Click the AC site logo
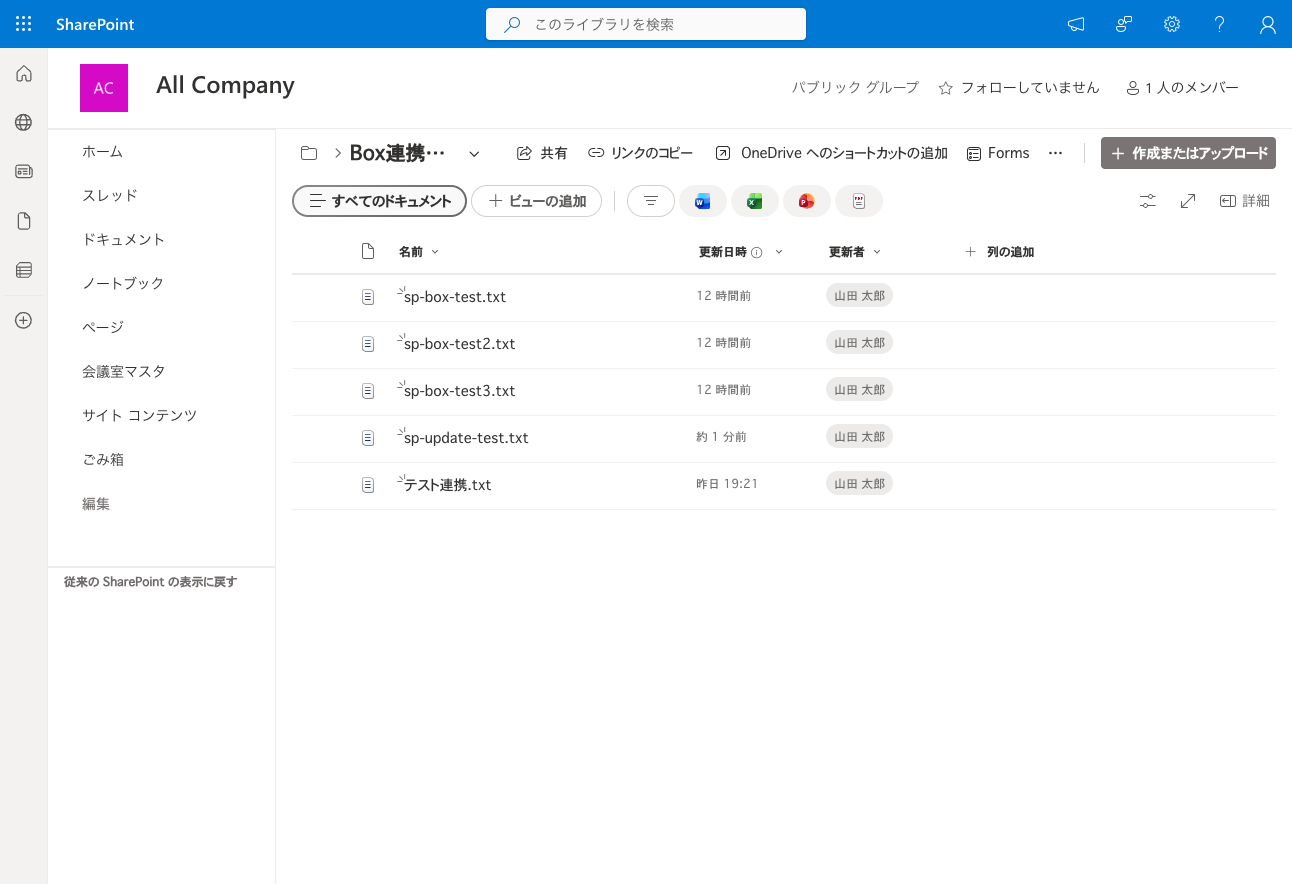 [104, 88]
